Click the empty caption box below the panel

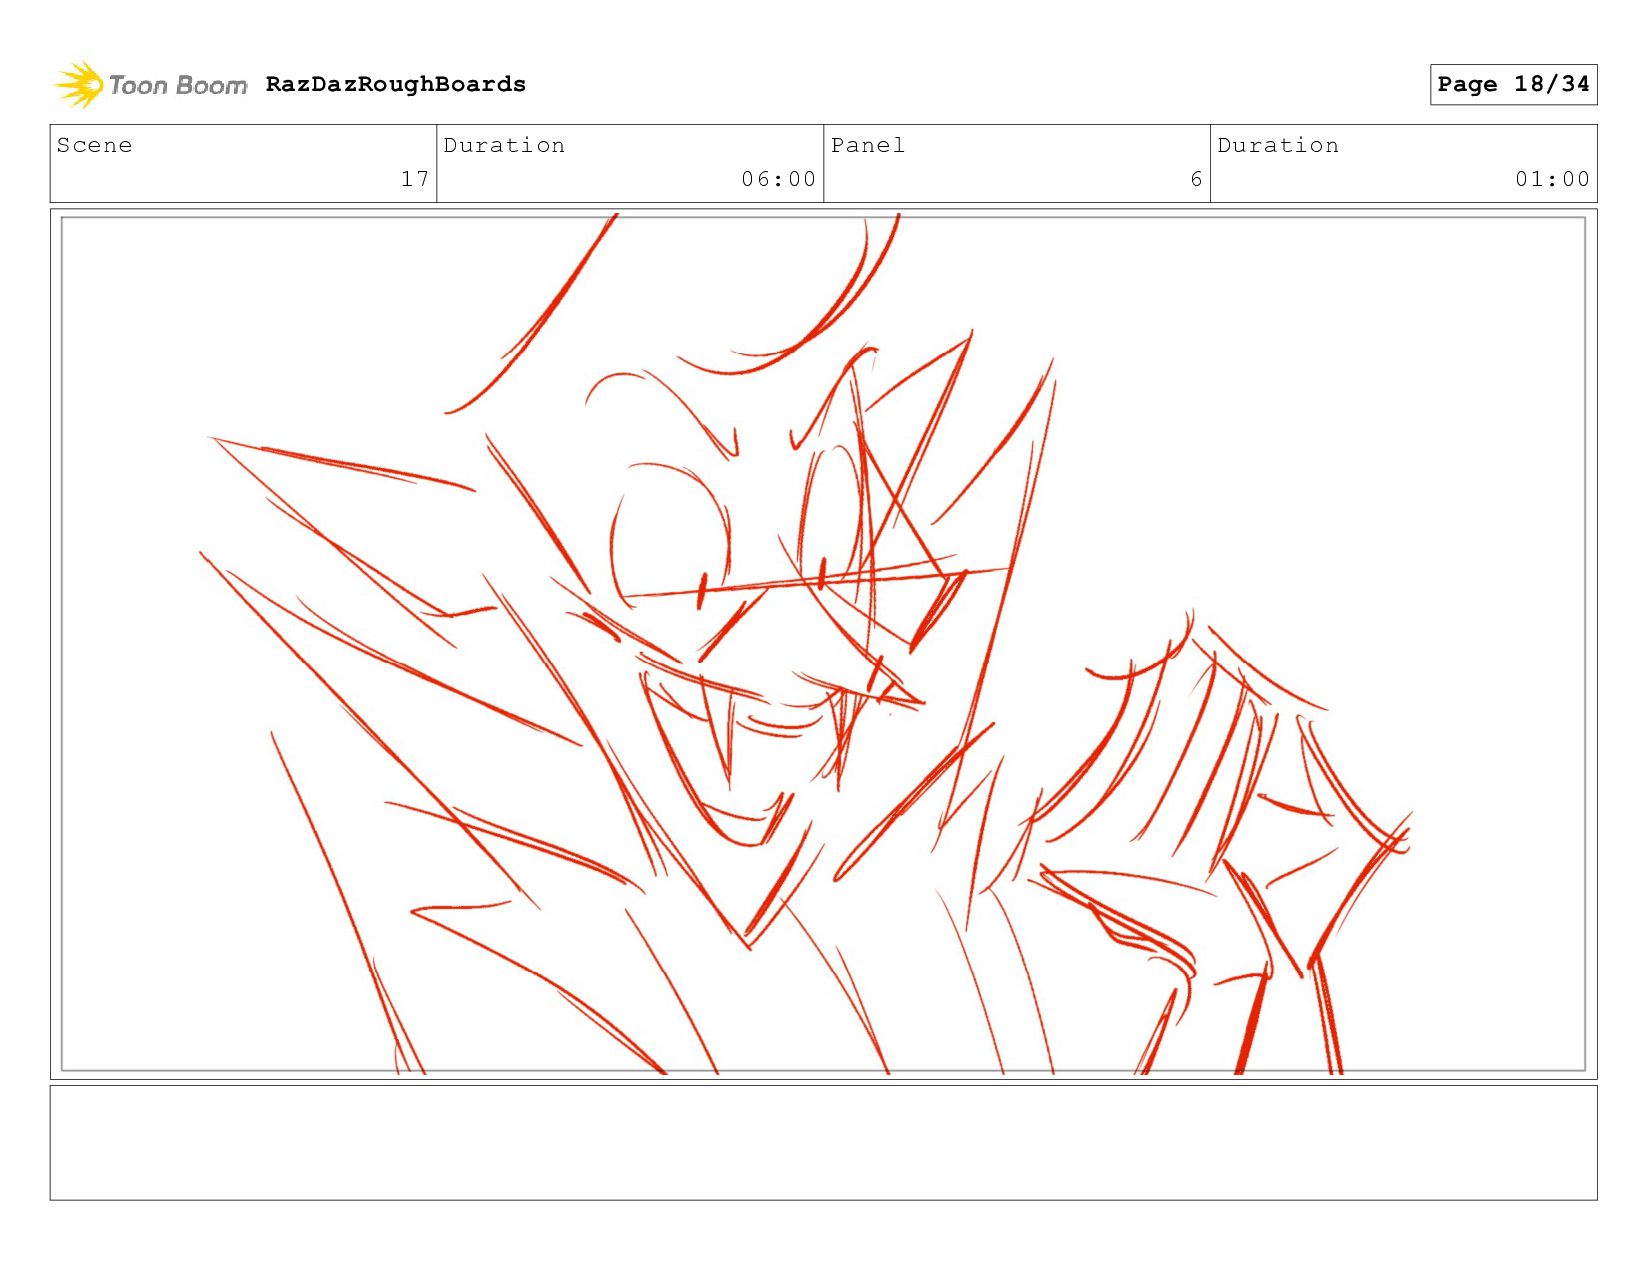pyautogui.click(x=823, y=1143)
